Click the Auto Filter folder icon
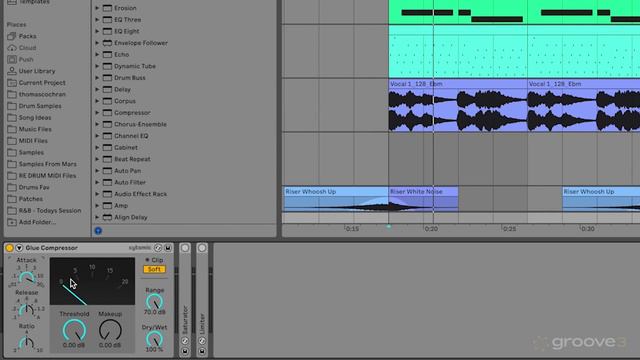 pyautogui.click(x=107, y=182)
